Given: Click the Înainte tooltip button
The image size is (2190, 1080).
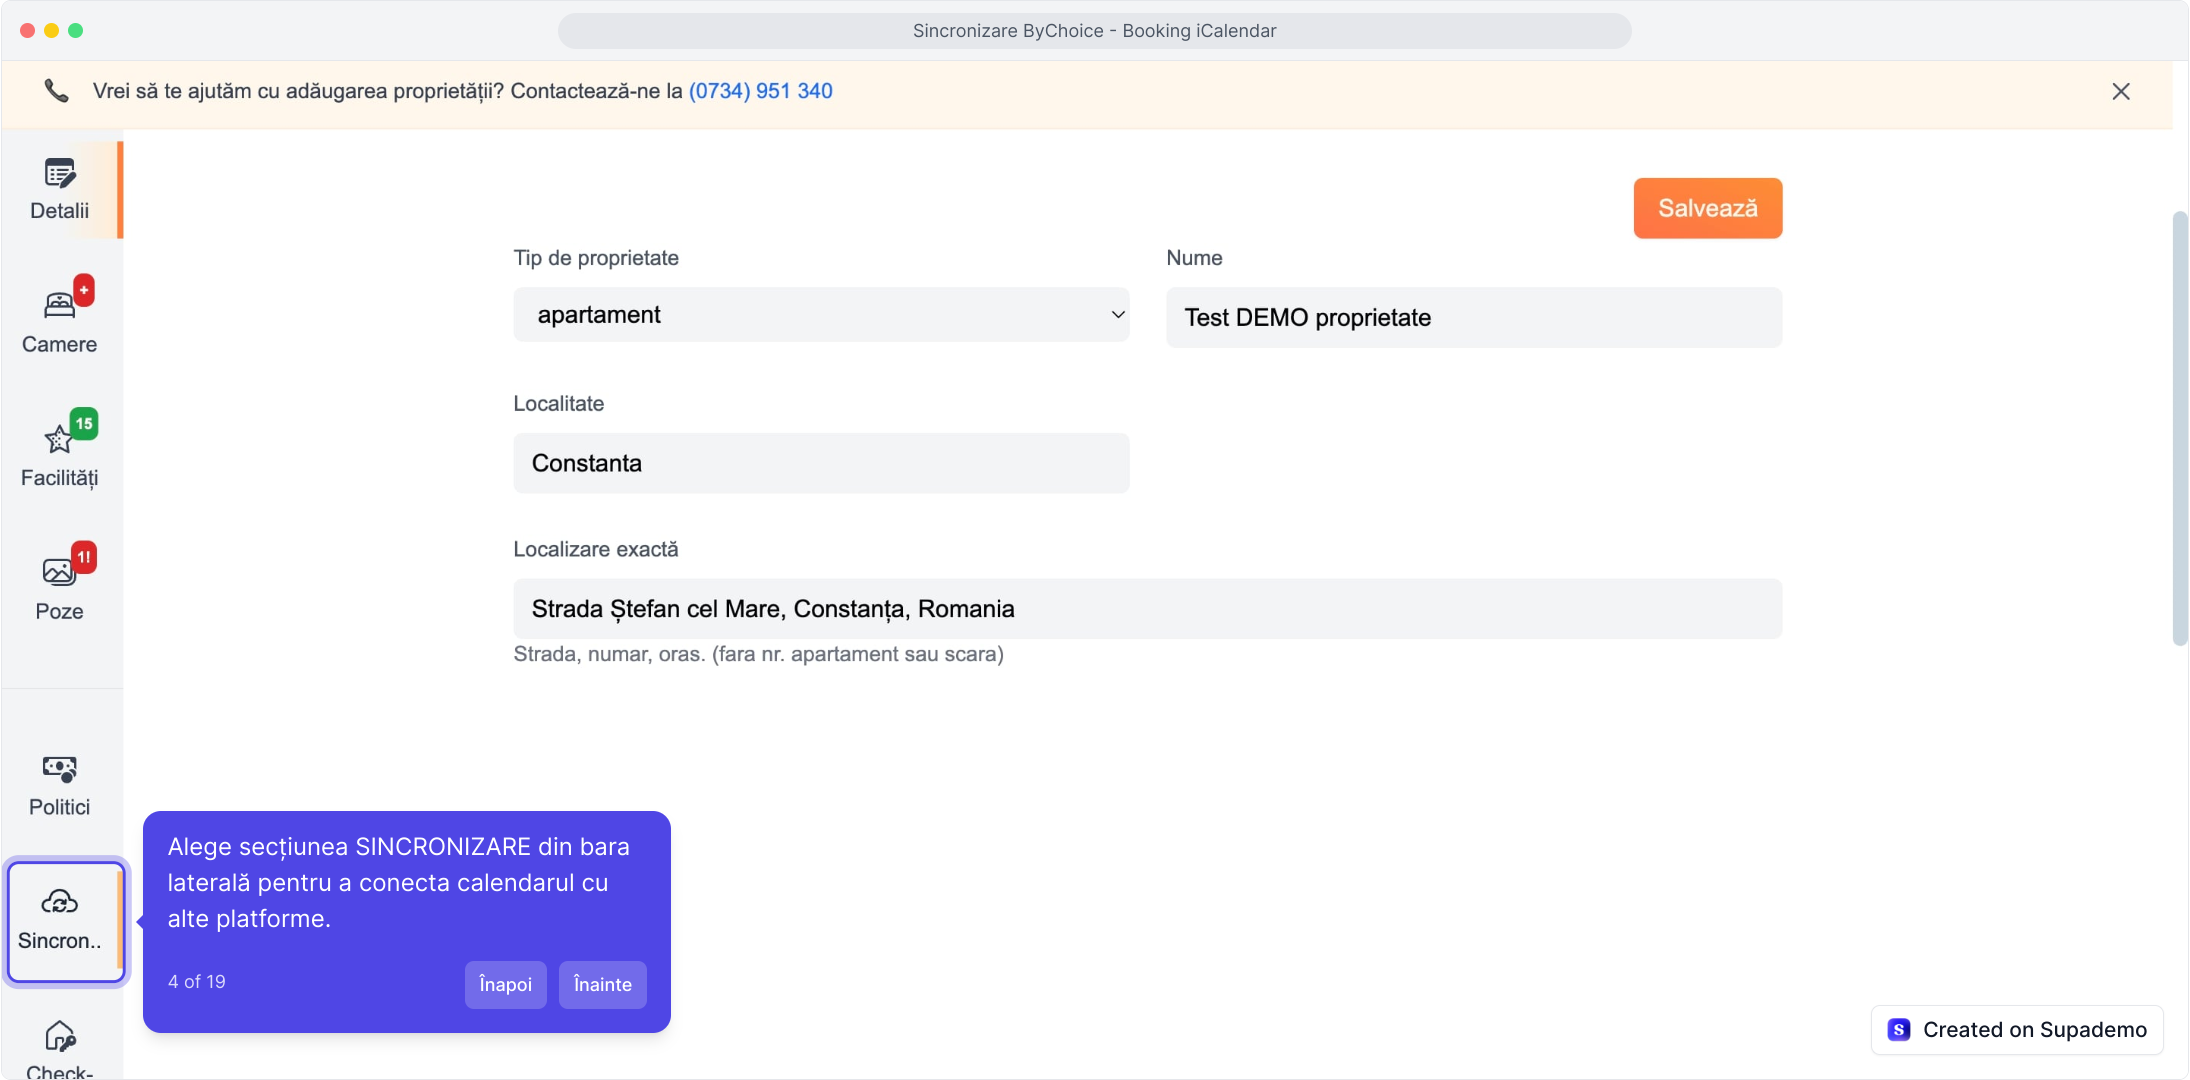Looking at the screenshot, I should coord(603,985).
